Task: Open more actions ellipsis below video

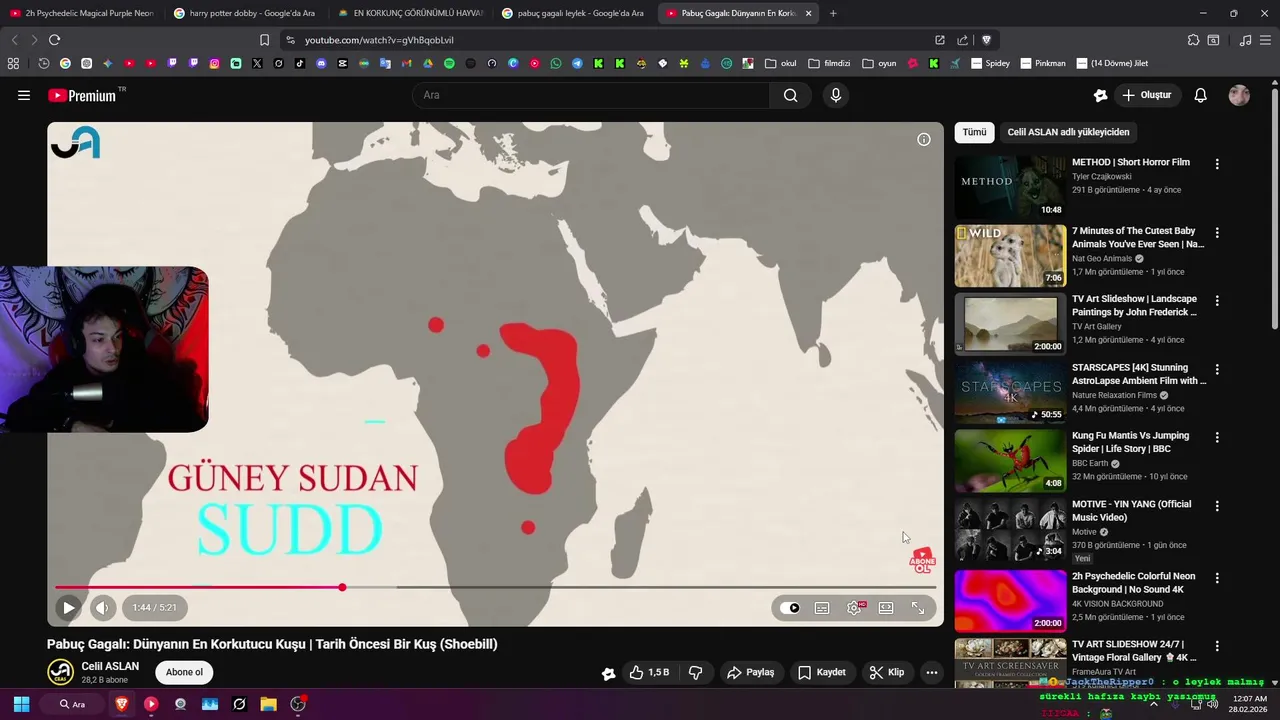Action: (932, 672)
